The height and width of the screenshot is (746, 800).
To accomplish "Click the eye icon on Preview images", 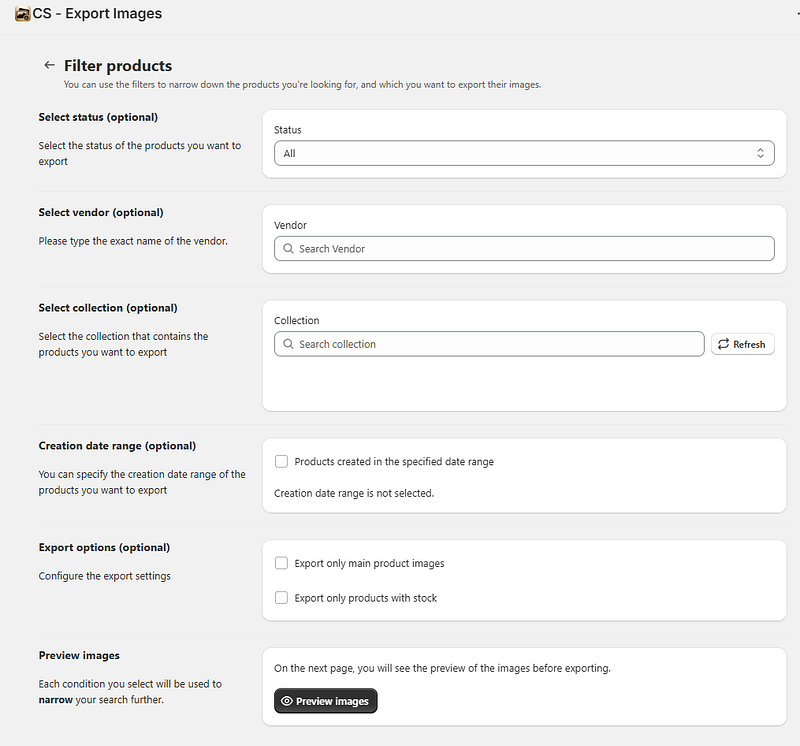I will tap(286, 702).
